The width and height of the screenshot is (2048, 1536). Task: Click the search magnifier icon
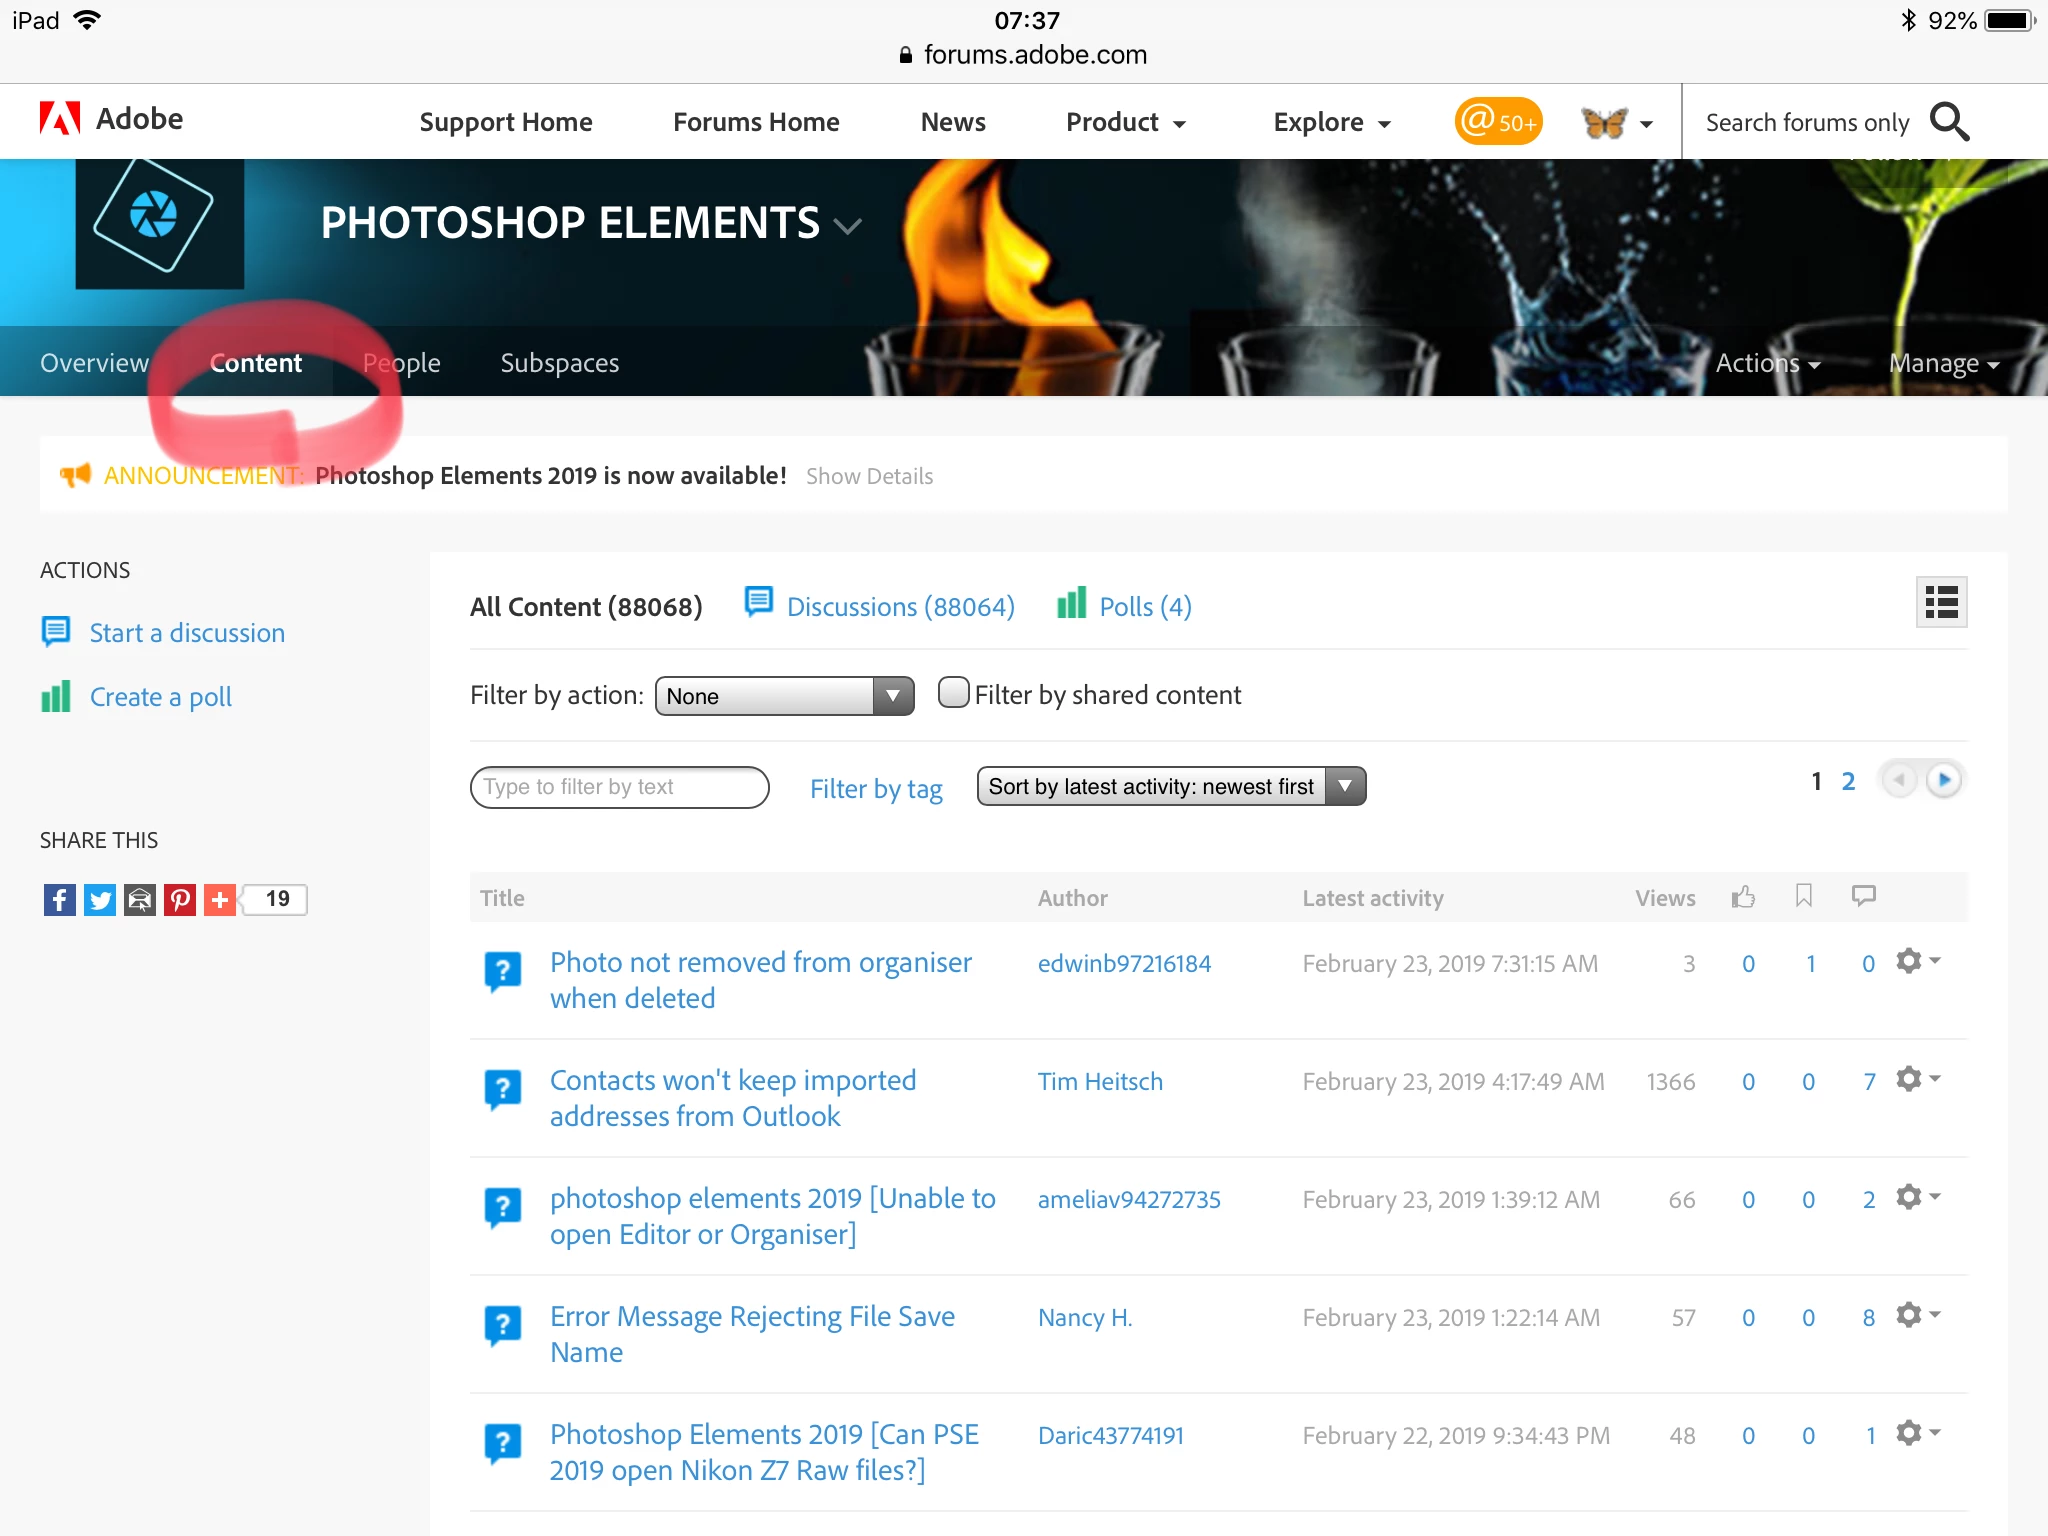coord(1949,122)
